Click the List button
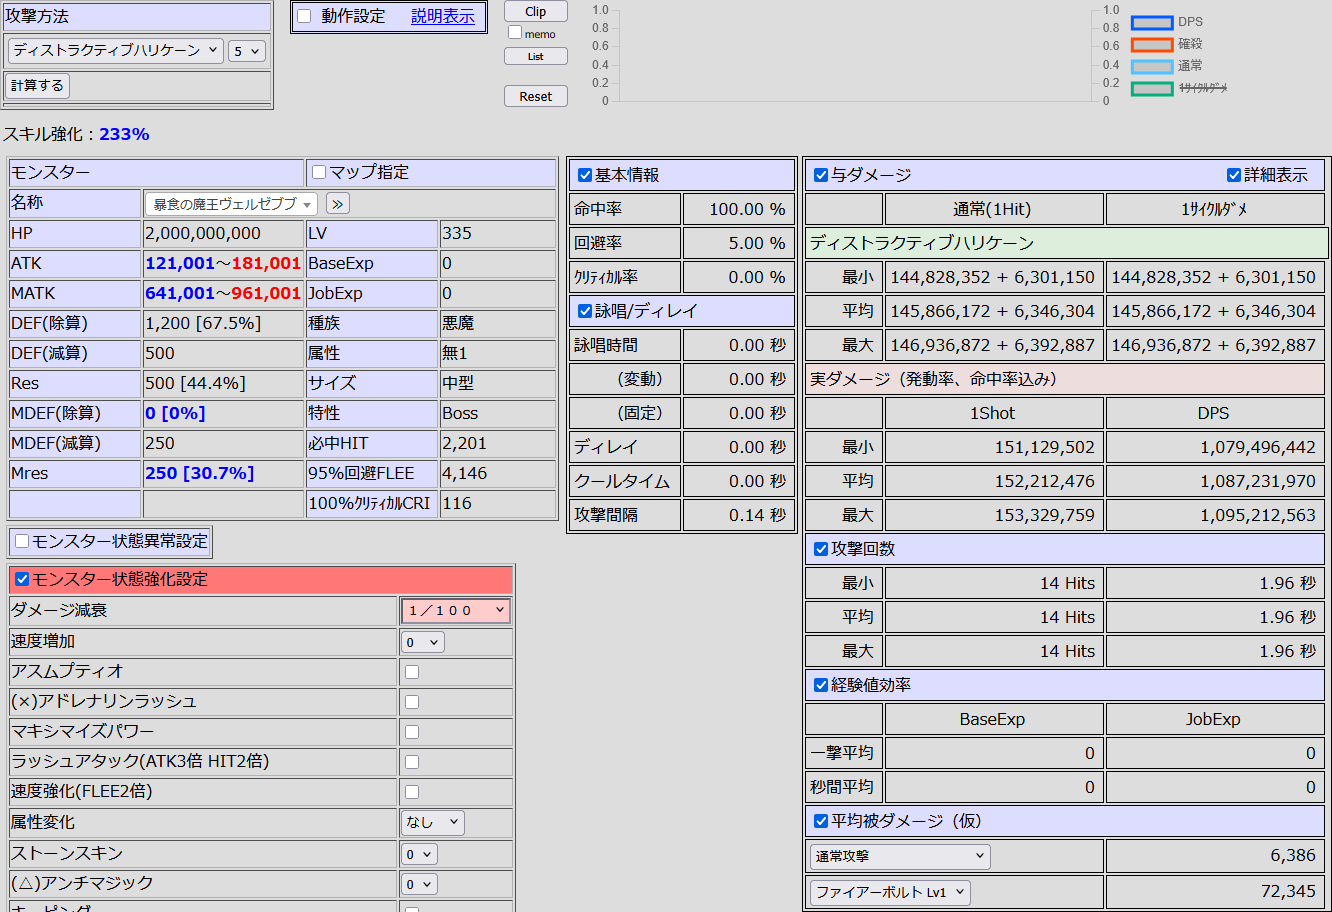This screenshot has height=912, width=1332. tap(535, 57)
